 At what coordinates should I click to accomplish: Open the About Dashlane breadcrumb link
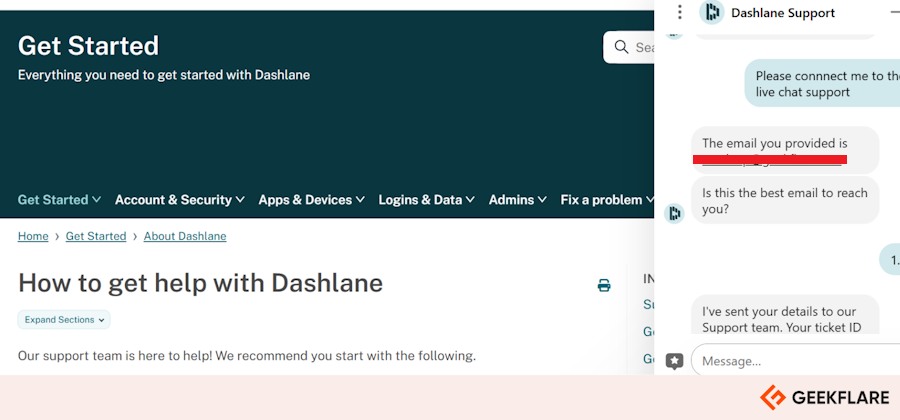tap(185, 236)
